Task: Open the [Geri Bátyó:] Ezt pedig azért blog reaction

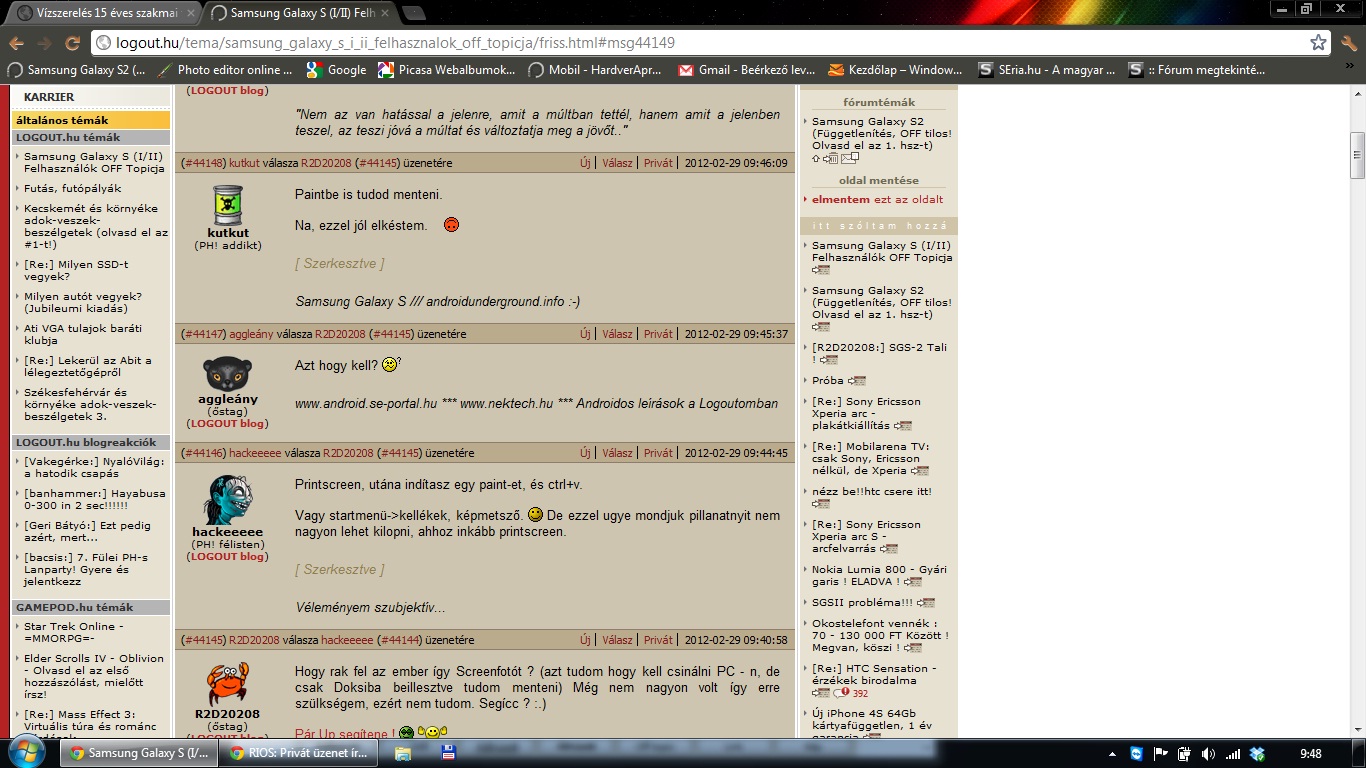Action: pyautogui.click(x=87, y=531)
